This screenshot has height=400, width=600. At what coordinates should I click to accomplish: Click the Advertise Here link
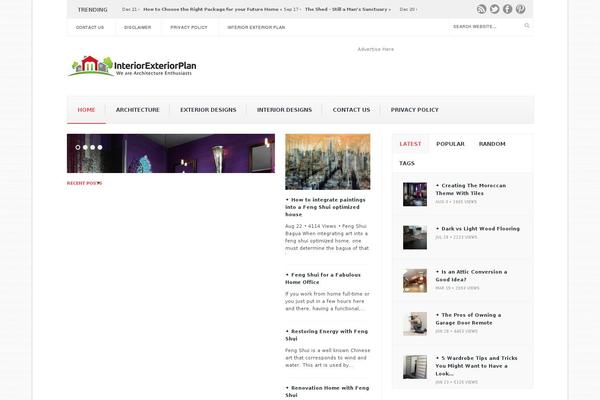pos(375,49)
